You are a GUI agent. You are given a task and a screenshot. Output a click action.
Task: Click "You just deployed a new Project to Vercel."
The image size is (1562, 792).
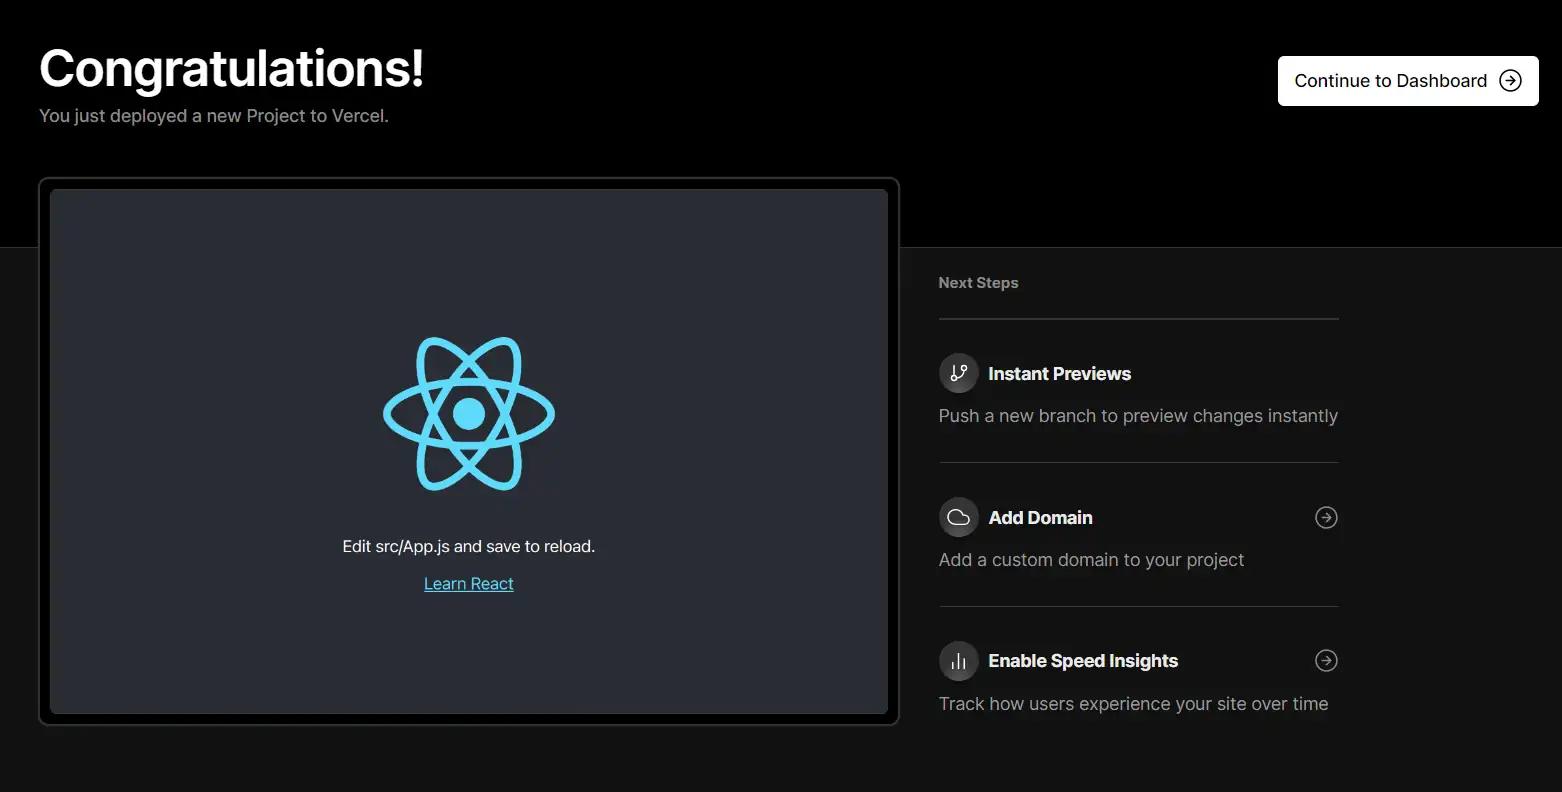click(x=214, y=116)
